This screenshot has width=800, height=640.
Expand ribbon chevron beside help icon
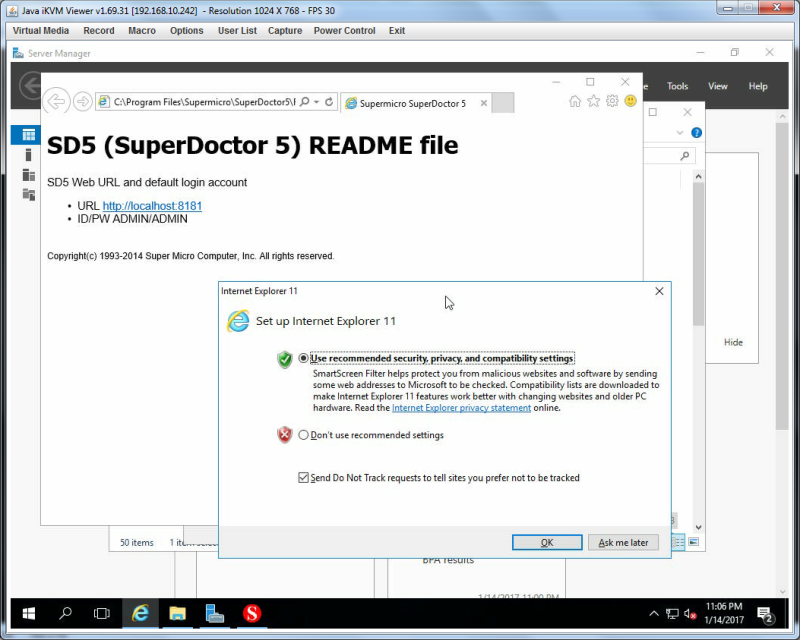click(x=680, y=133)
